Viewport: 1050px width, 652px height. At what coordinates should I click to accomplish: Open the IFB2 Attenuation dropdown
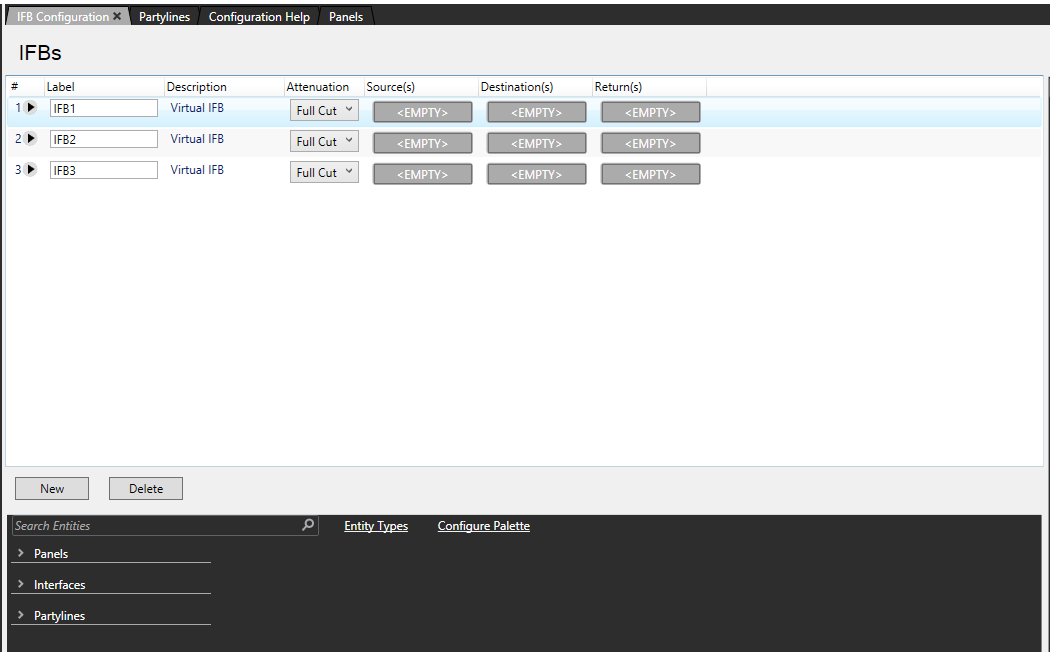[x=324, y=141]
